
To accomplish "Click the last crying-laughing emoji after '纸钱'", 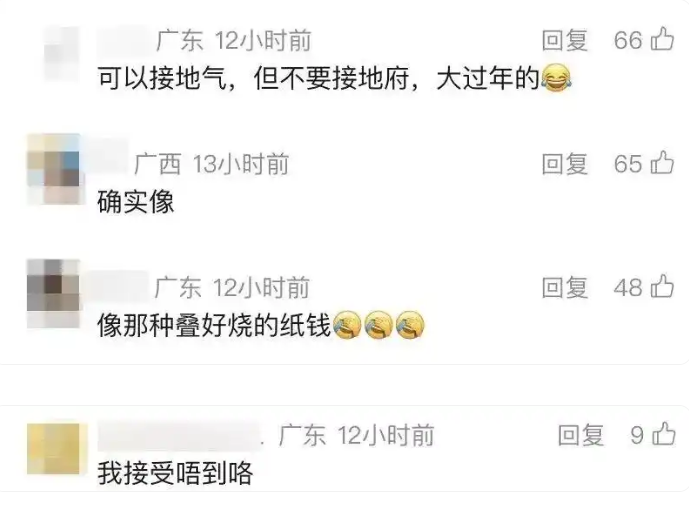I will [x=410, y=325].
